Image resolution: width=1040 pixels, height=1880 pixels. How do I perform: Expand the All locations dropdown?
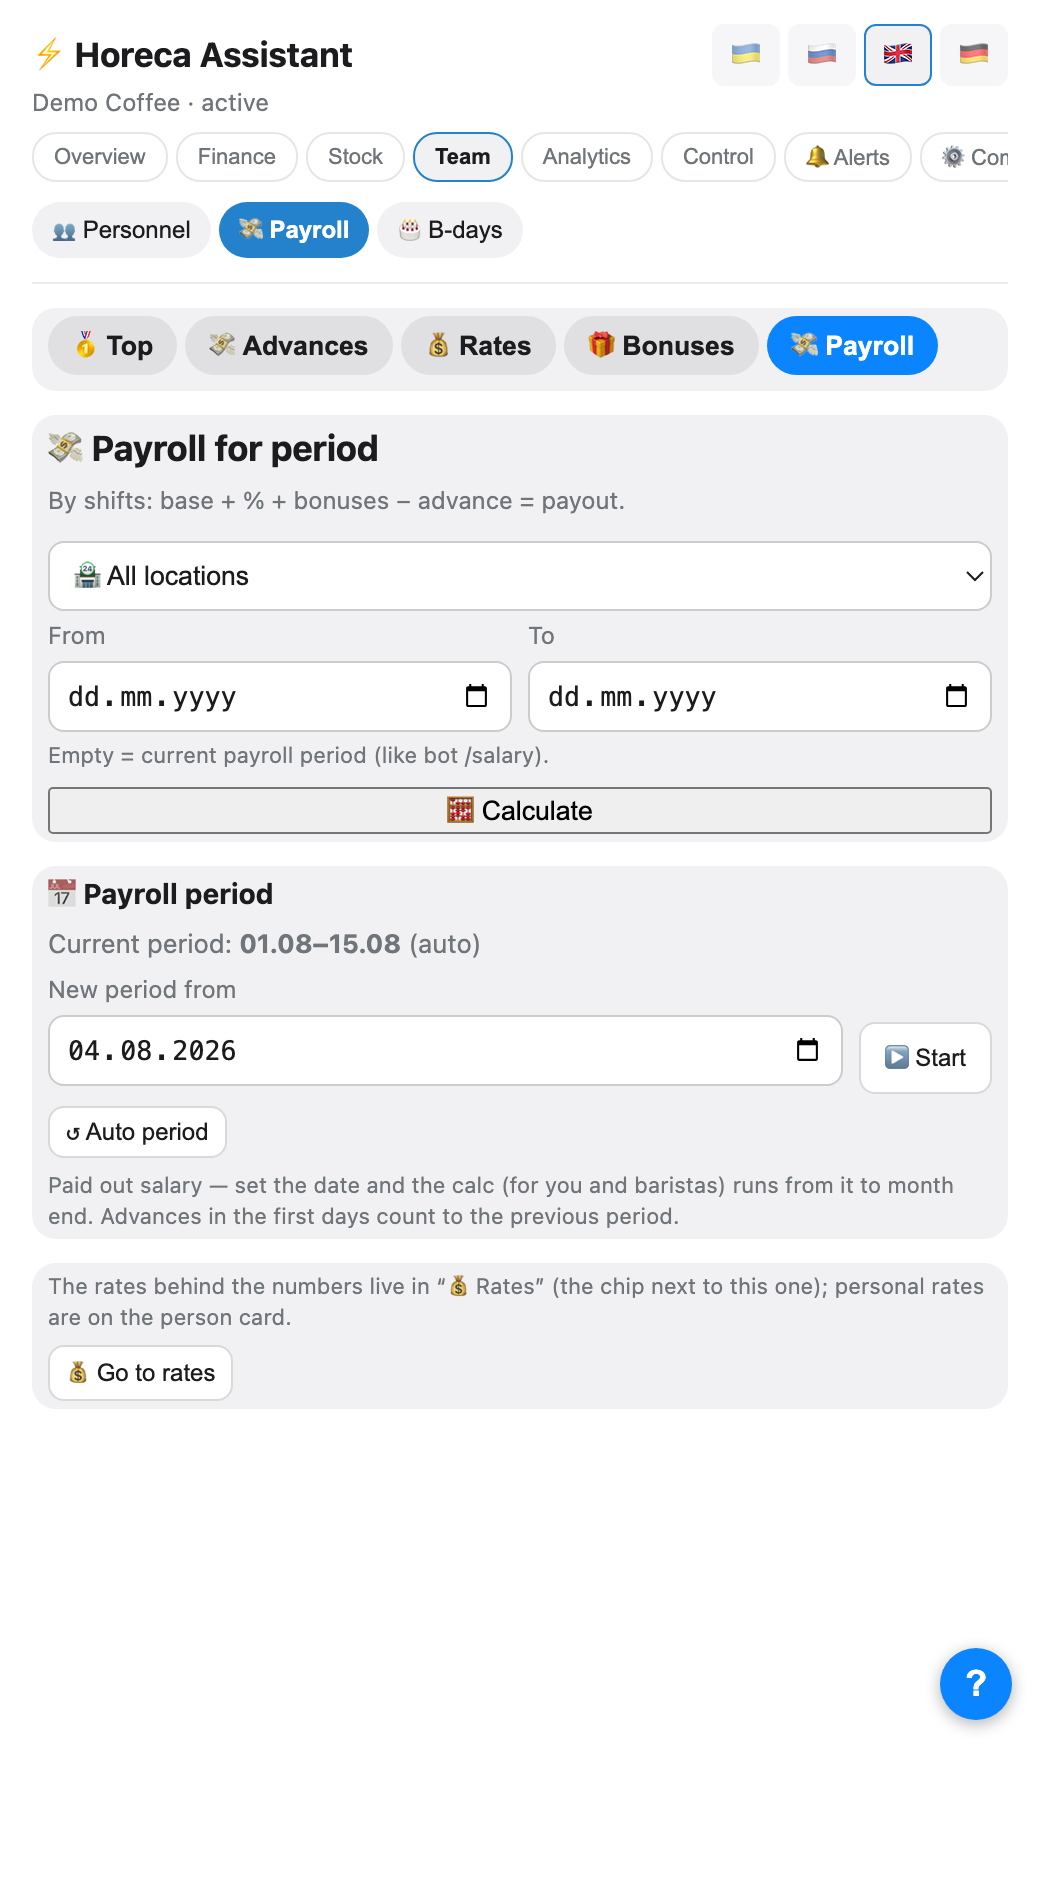coord(520,576)
